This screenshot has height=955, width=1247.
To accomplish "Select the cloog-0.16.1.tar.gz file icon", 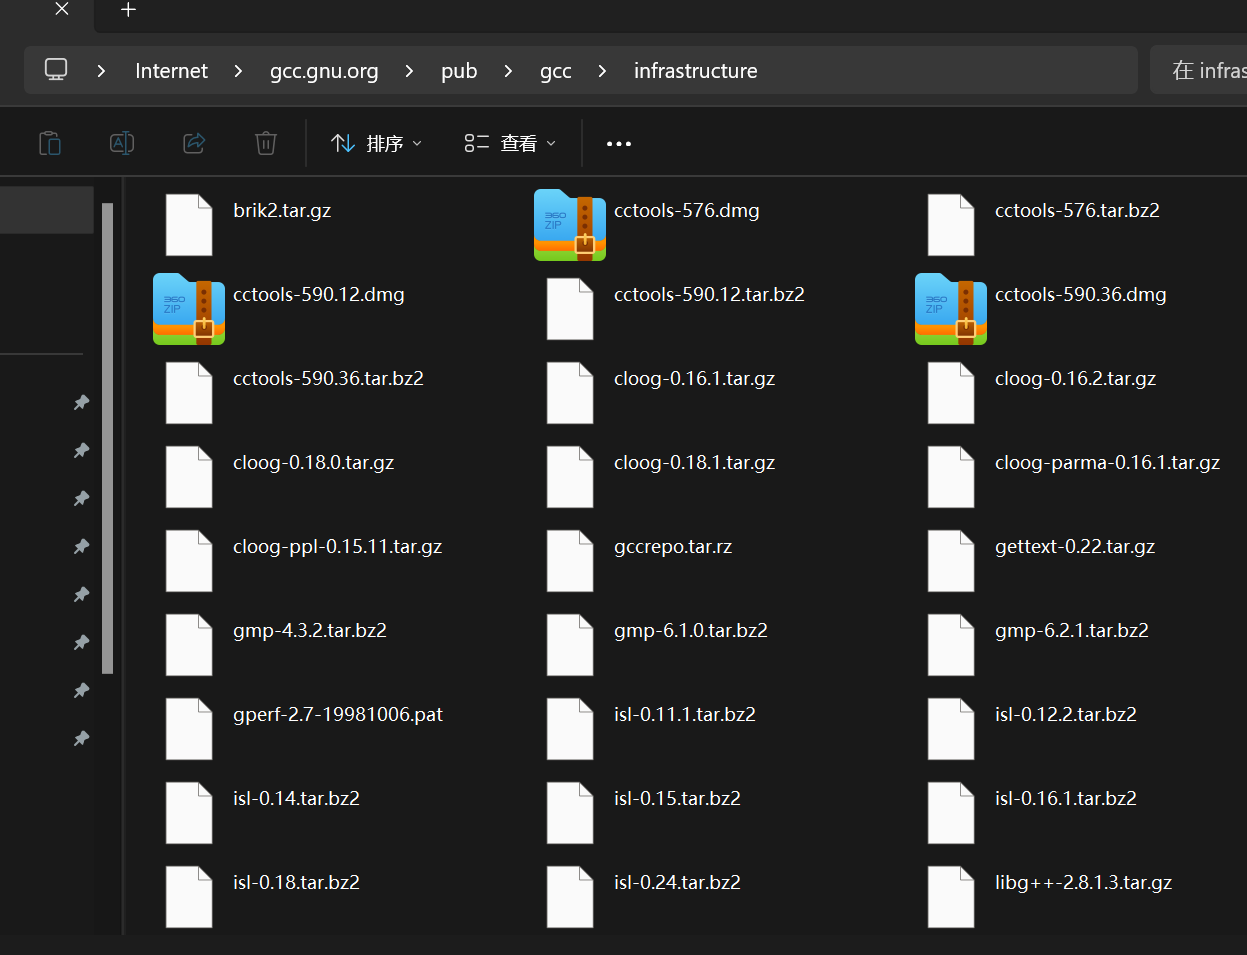I will (x=570, y=393).
